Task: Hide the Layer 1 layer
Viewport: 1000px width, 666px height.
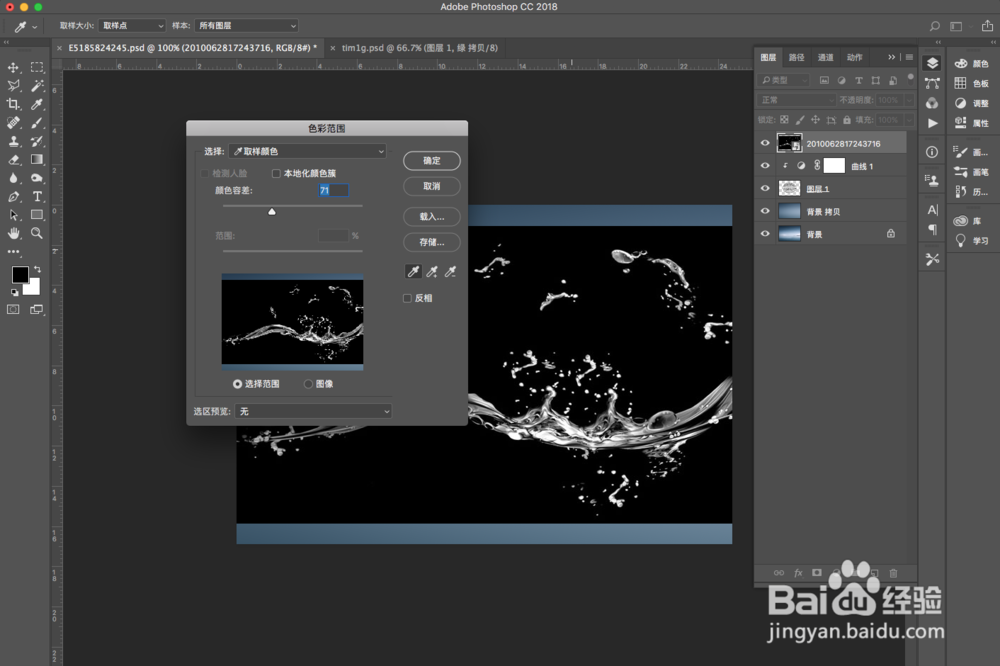Action: click(765, 188)
